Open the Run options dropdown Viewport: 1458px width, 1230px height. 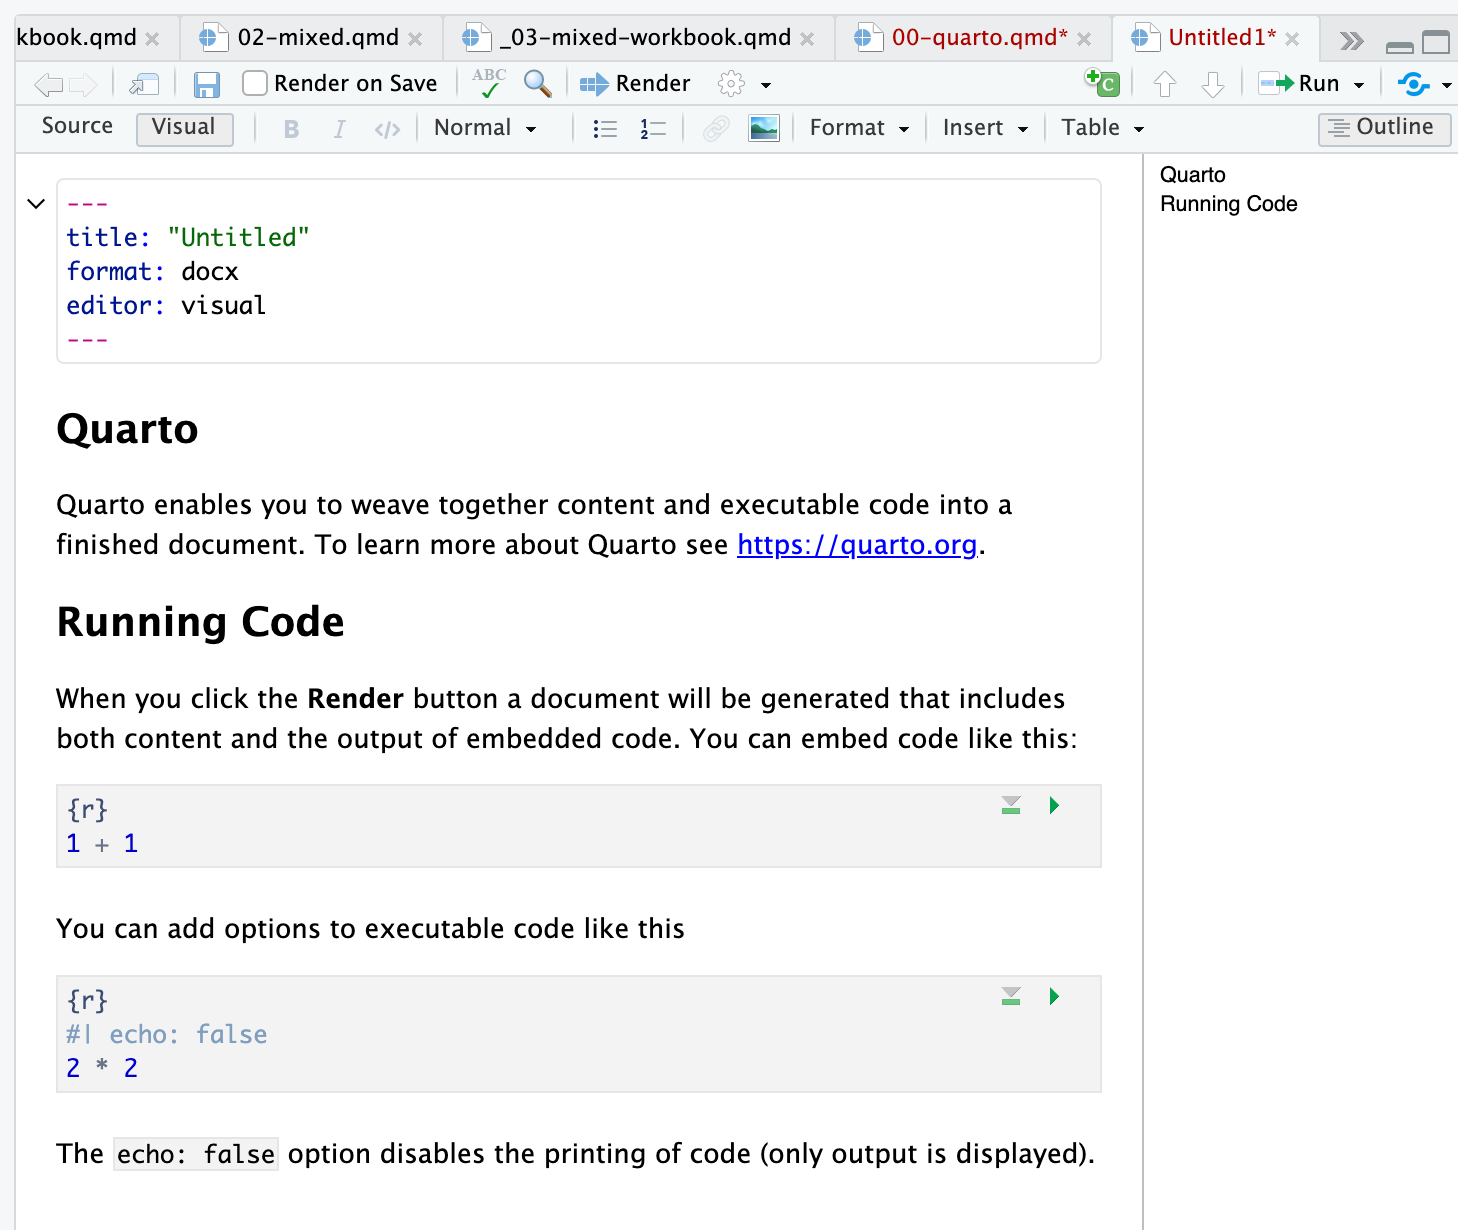[1359, 85]
